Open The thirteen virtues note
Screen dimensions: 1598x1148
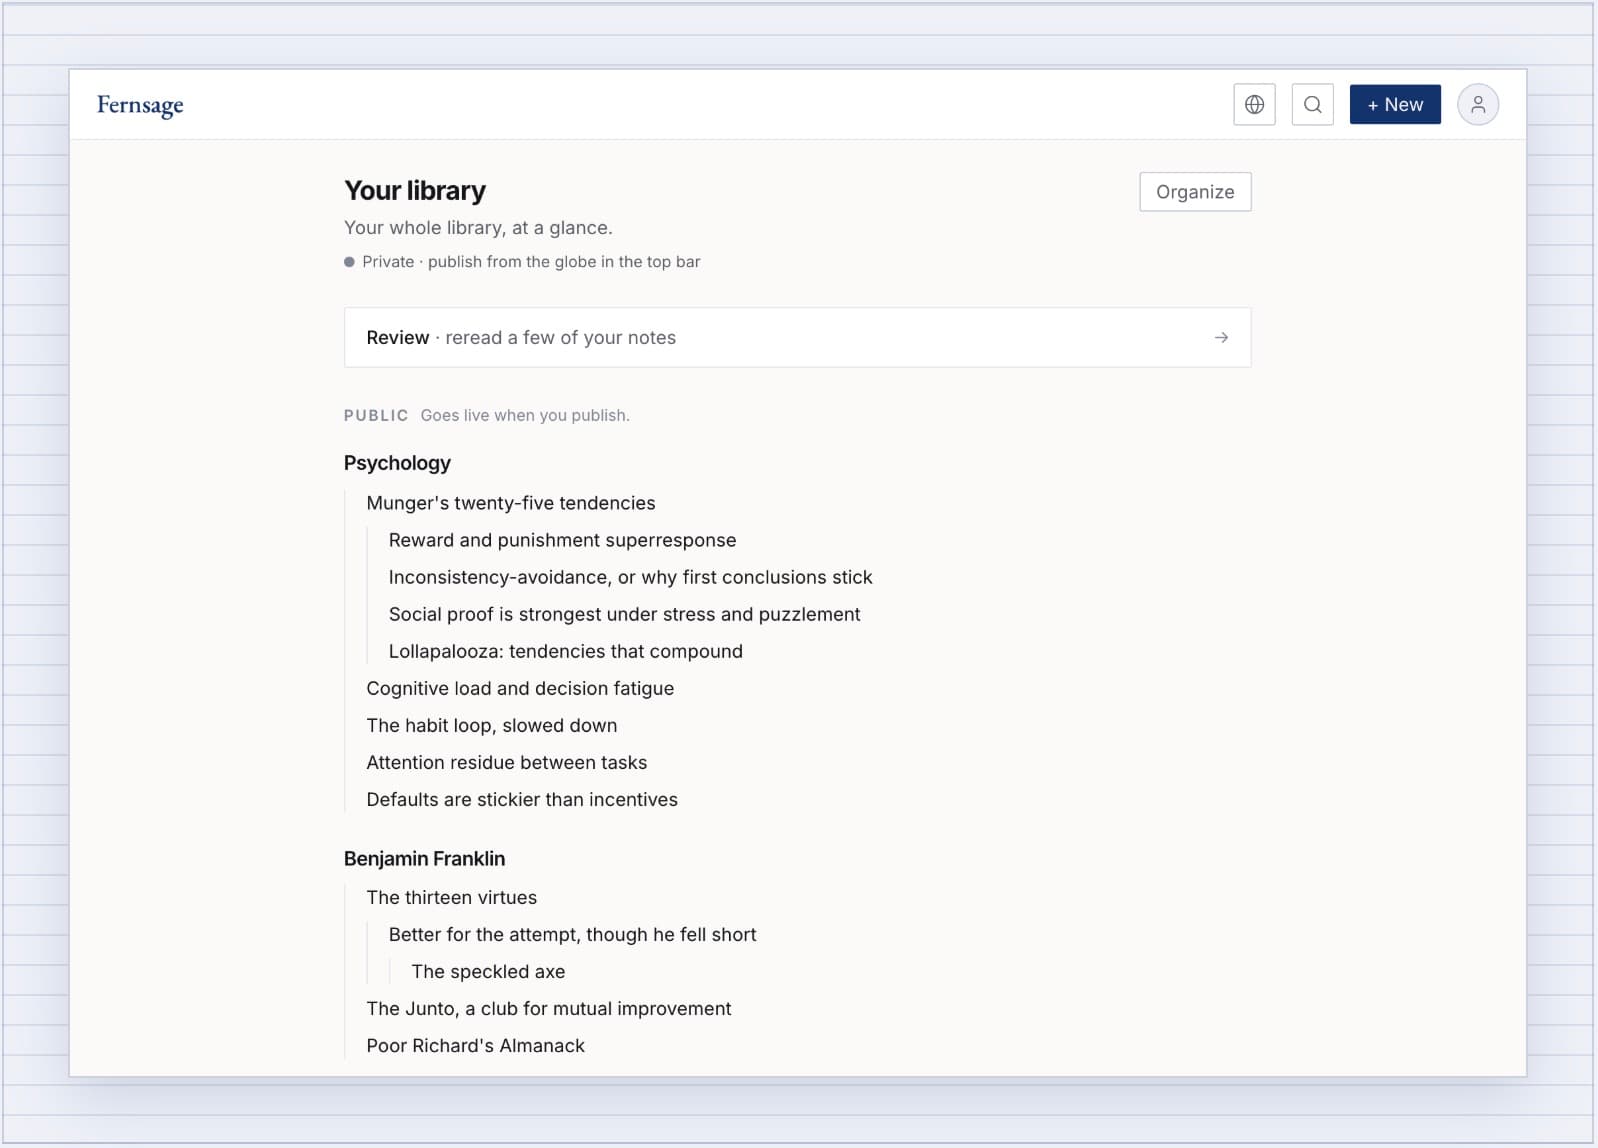[451, 897]
